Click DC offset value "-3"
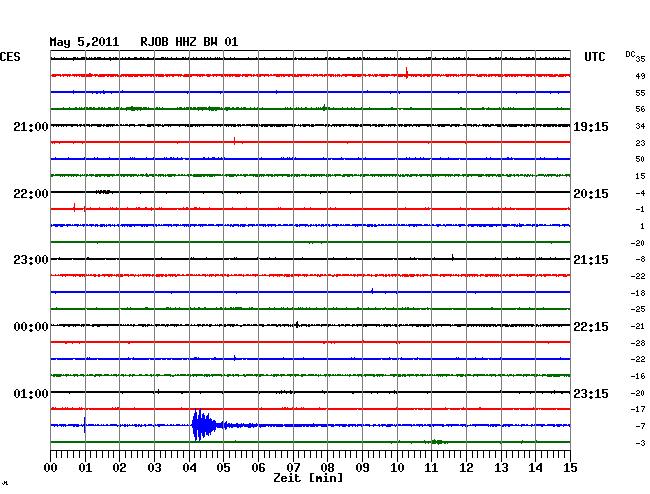The width and height of the screenshot is (650, 494). pos(640,443)
